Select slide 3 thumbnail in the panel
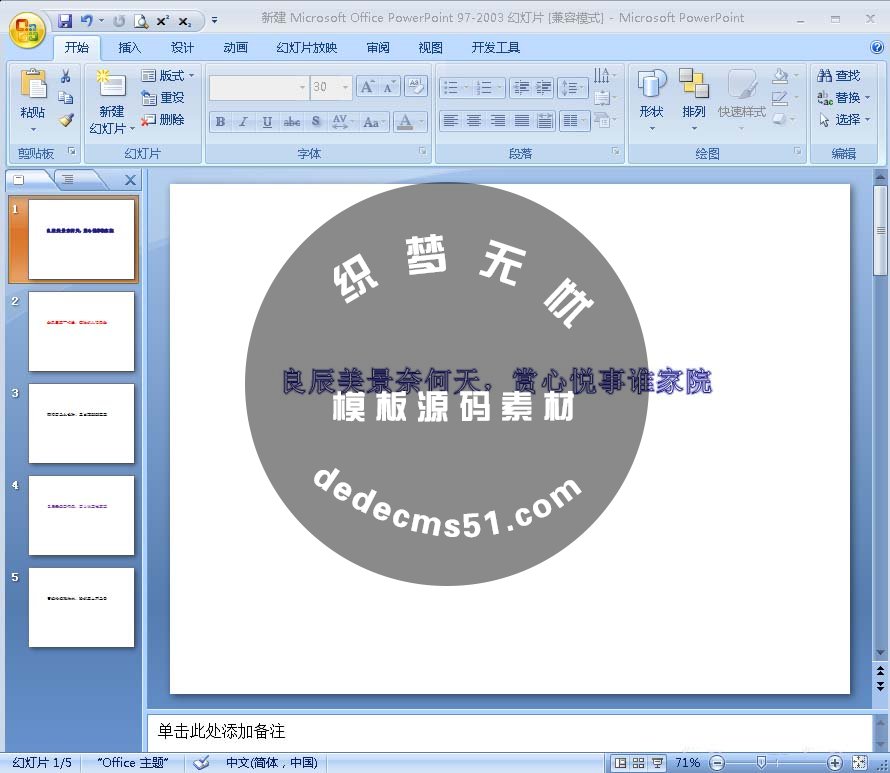 [82, 423]
